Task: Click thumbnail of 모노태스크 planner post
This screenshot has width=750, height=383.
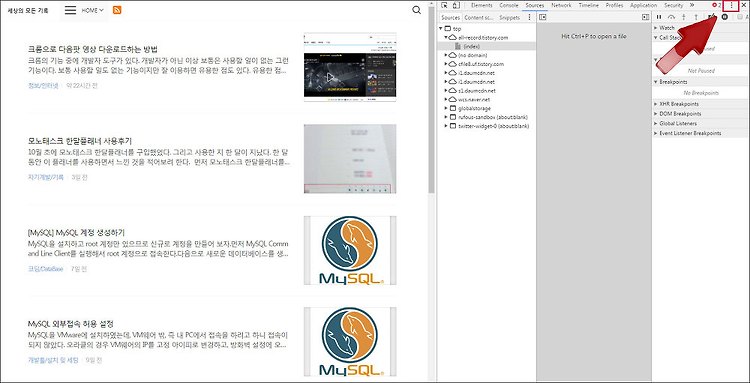Action: (x=350, y=159)
